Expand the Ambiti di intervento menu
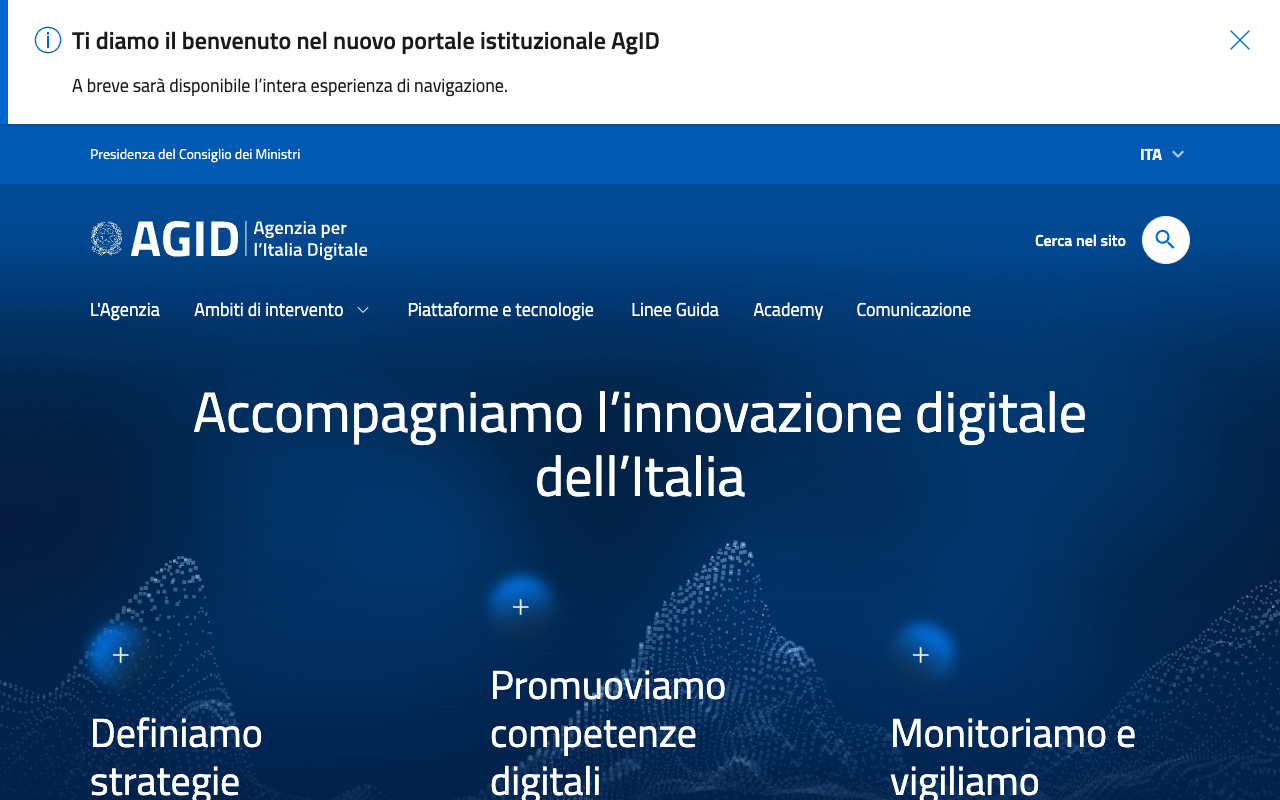Viewport: 1280px width, 800px height. tap(281, 310)
